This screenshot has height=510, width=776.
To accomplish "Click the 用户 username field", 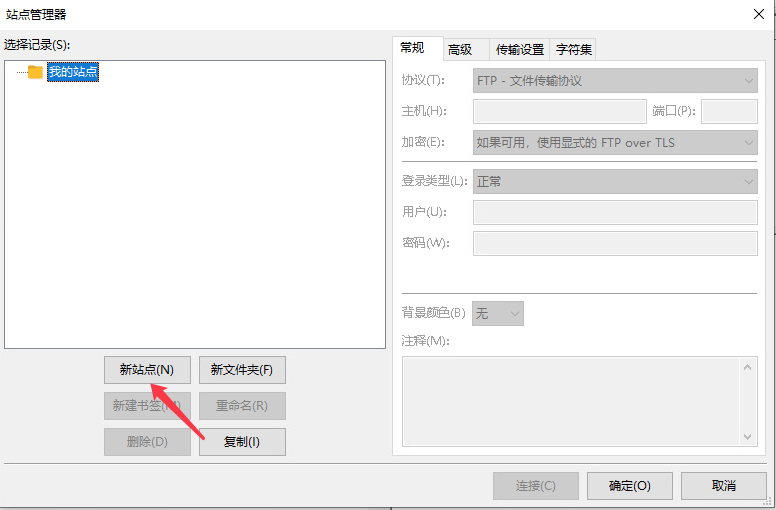I will (x=615, y=212).
